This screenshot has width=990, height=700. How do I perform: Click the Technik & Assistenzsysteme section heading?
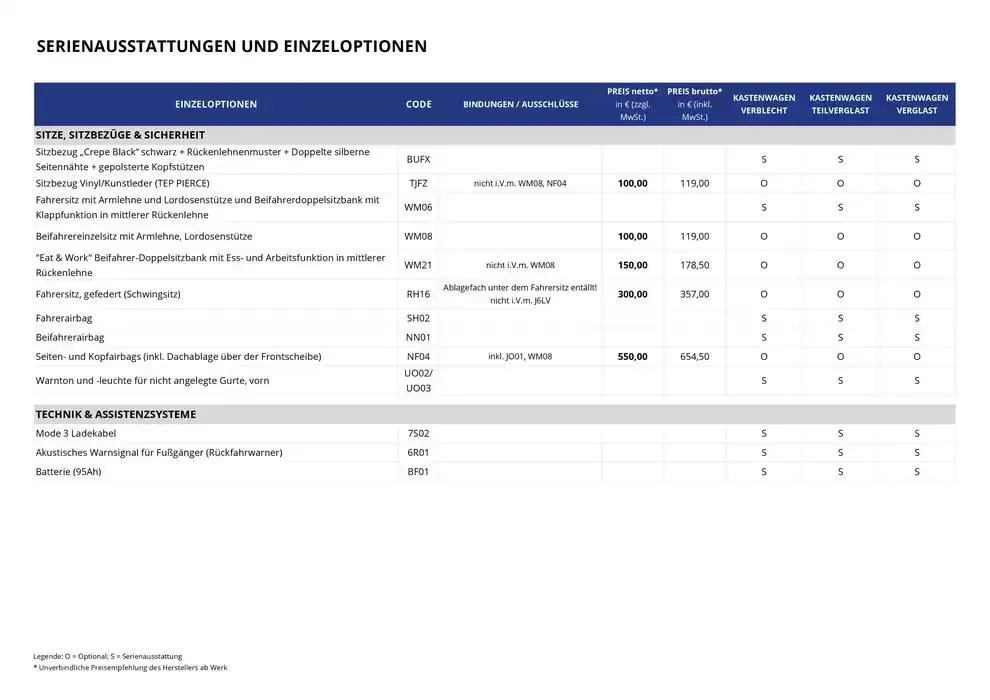(x=115, y=414)
